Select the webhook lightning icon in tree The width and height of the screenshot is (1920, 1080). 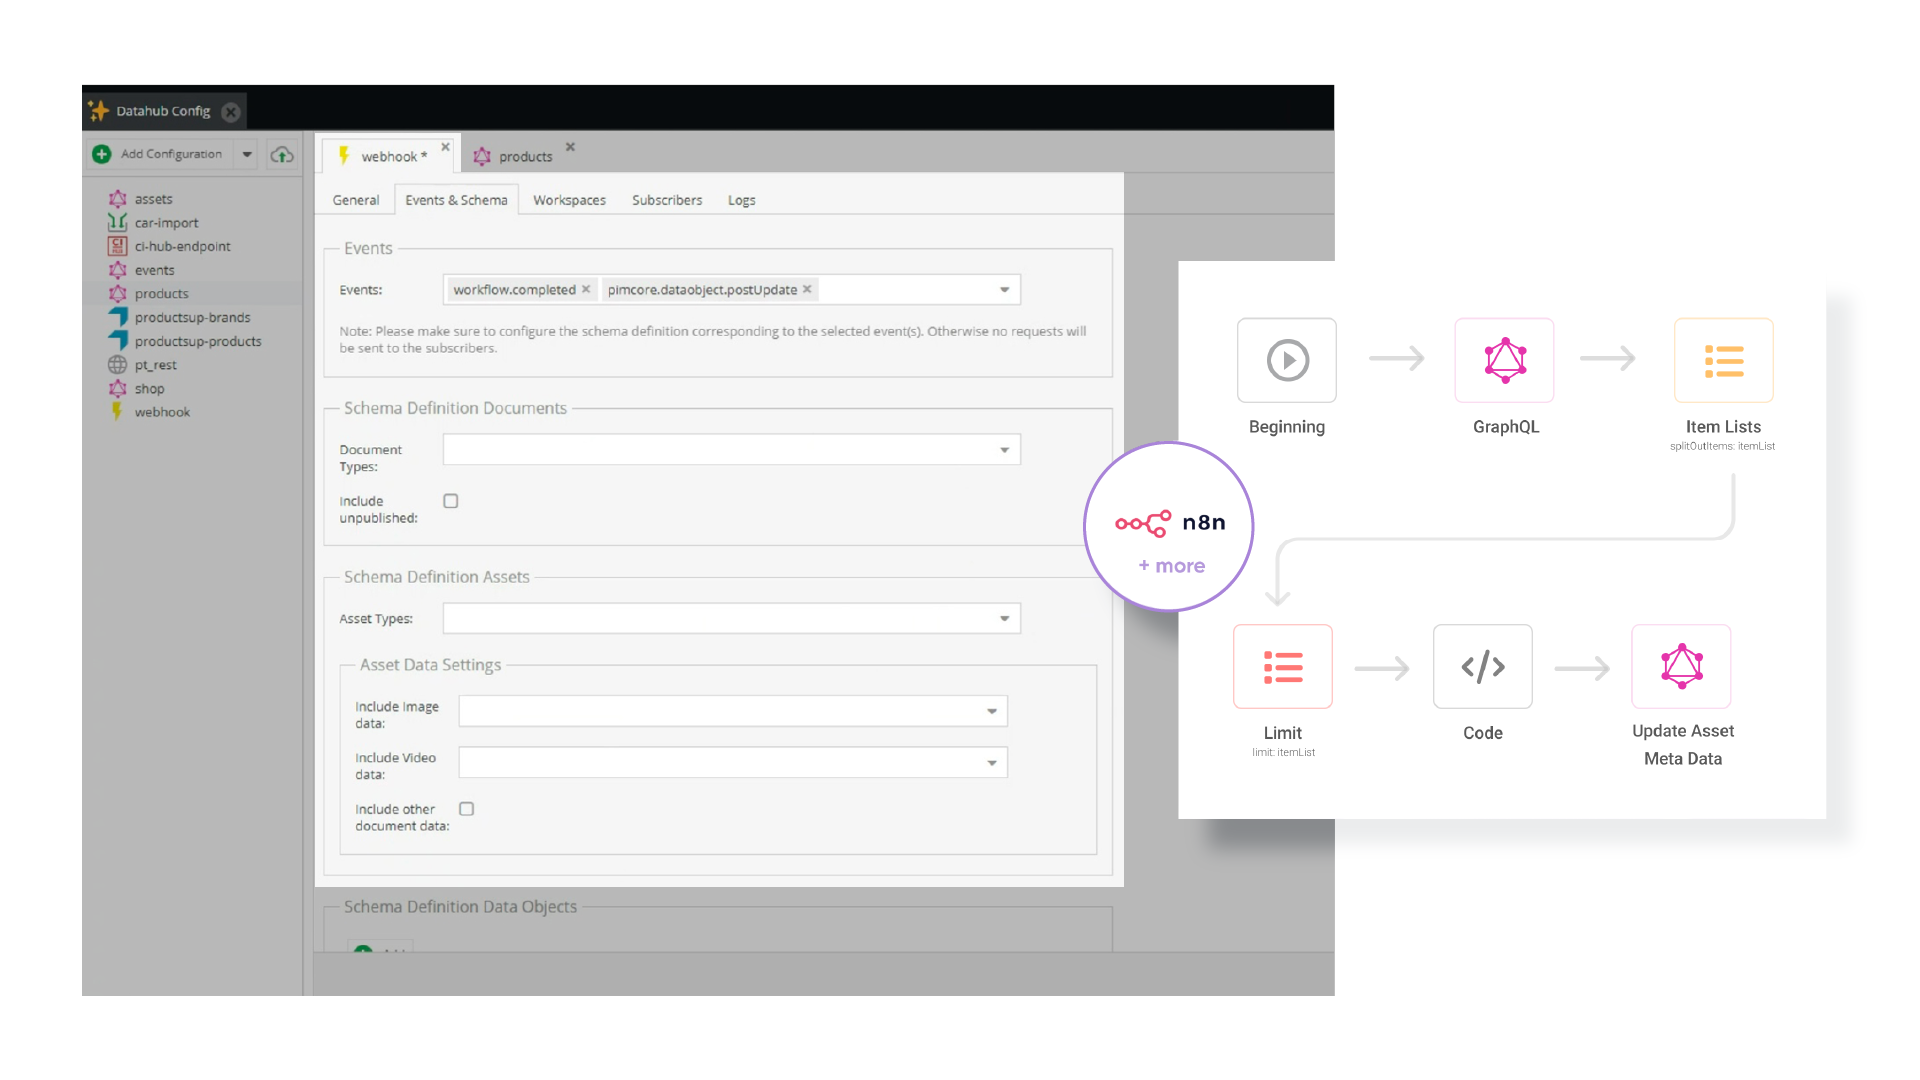pos(117,411)
